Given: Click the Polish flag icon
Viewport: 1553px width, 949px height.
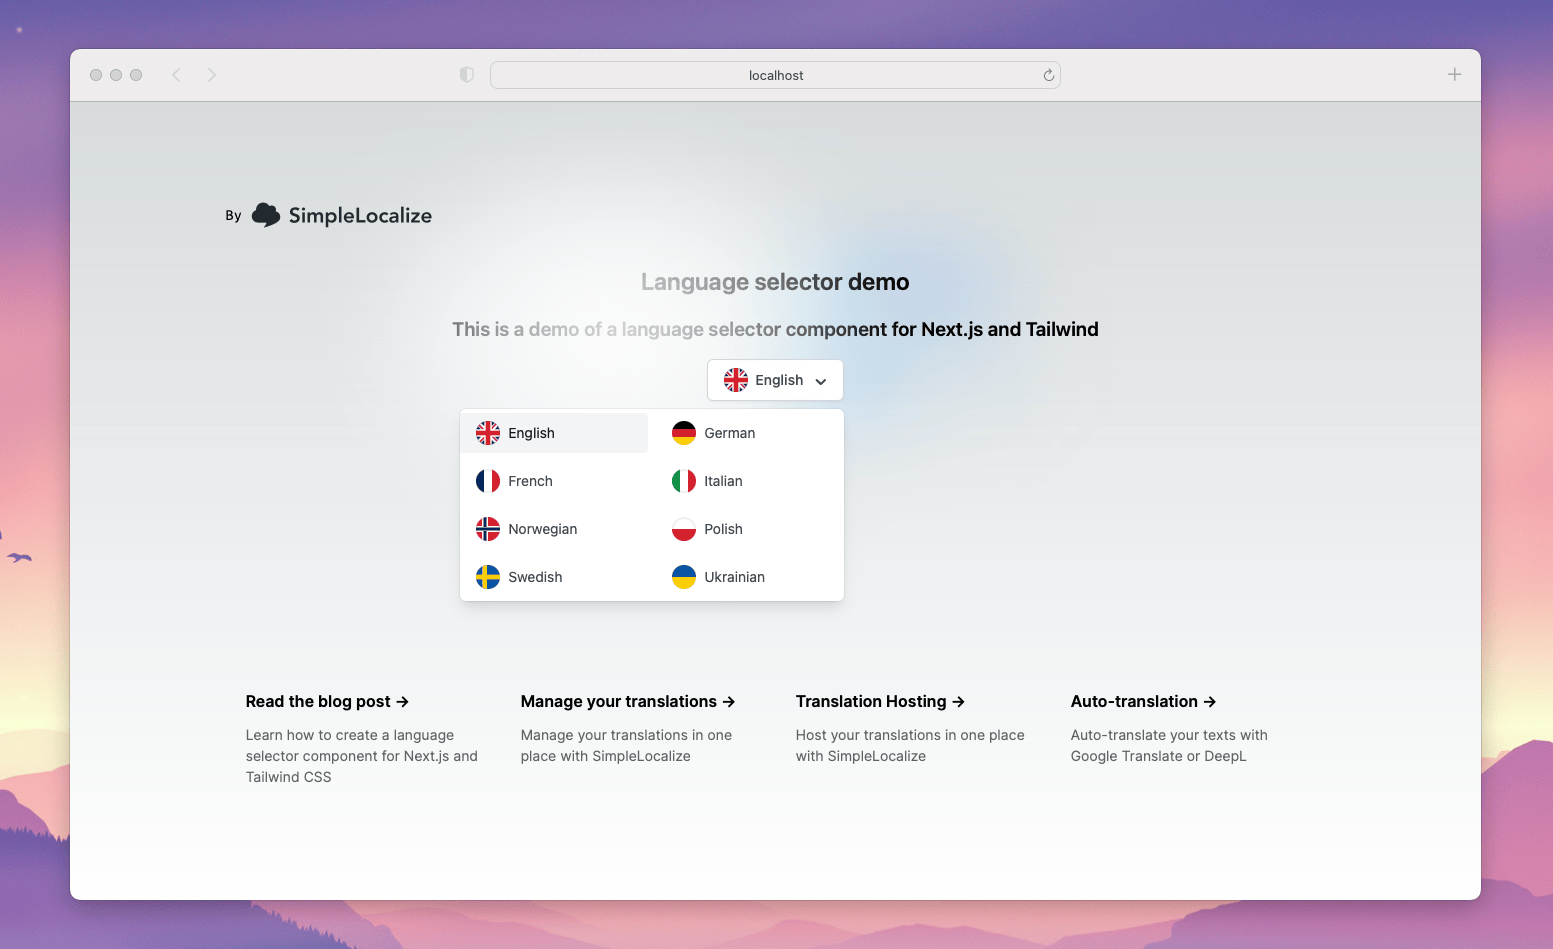Looking at the screenshot, I should (x=684, y=529).
